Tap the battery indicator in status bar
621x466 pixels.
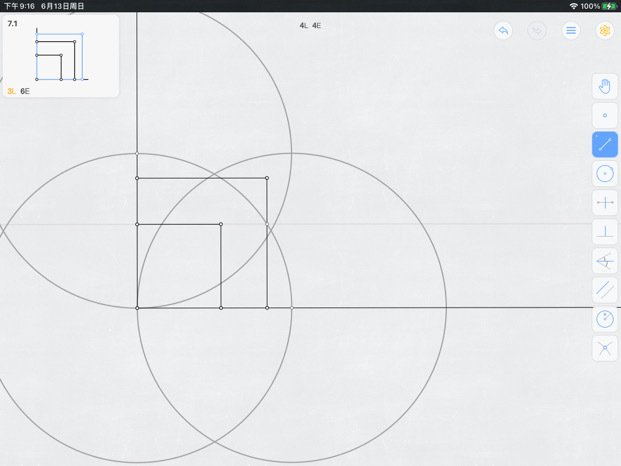point(609,6)
